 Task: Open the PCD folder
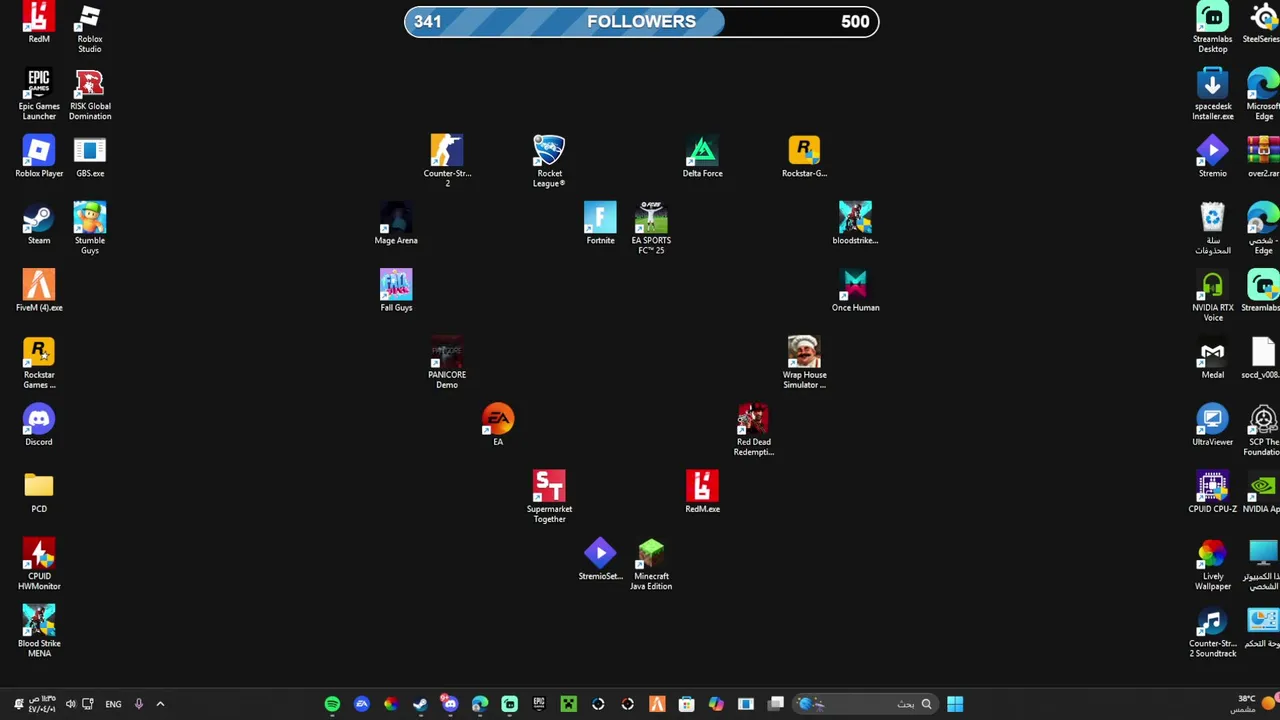click(x=39, y=493)
